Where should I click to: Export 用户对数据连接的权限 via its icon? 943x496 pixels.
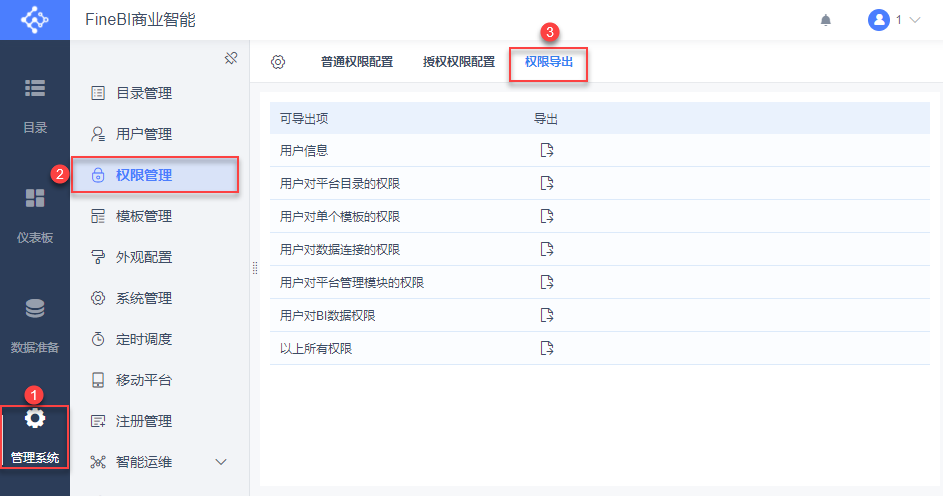547,250
